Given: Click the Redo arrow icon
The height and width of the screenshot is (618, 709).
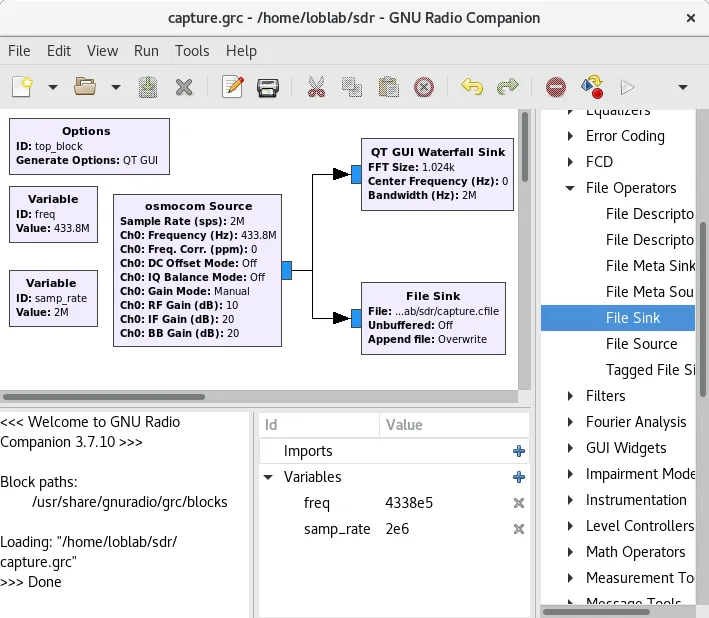Looking at the screenshot, I should coord(507,86).
